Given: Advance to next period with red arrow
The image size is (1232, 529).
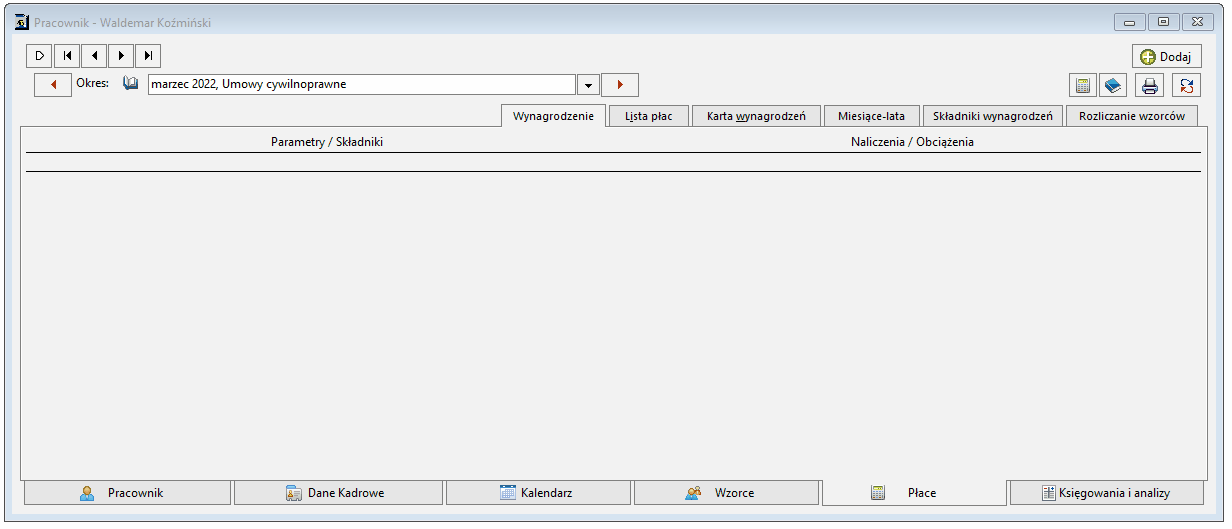Looking at the screenshot, I should [620, 85].
